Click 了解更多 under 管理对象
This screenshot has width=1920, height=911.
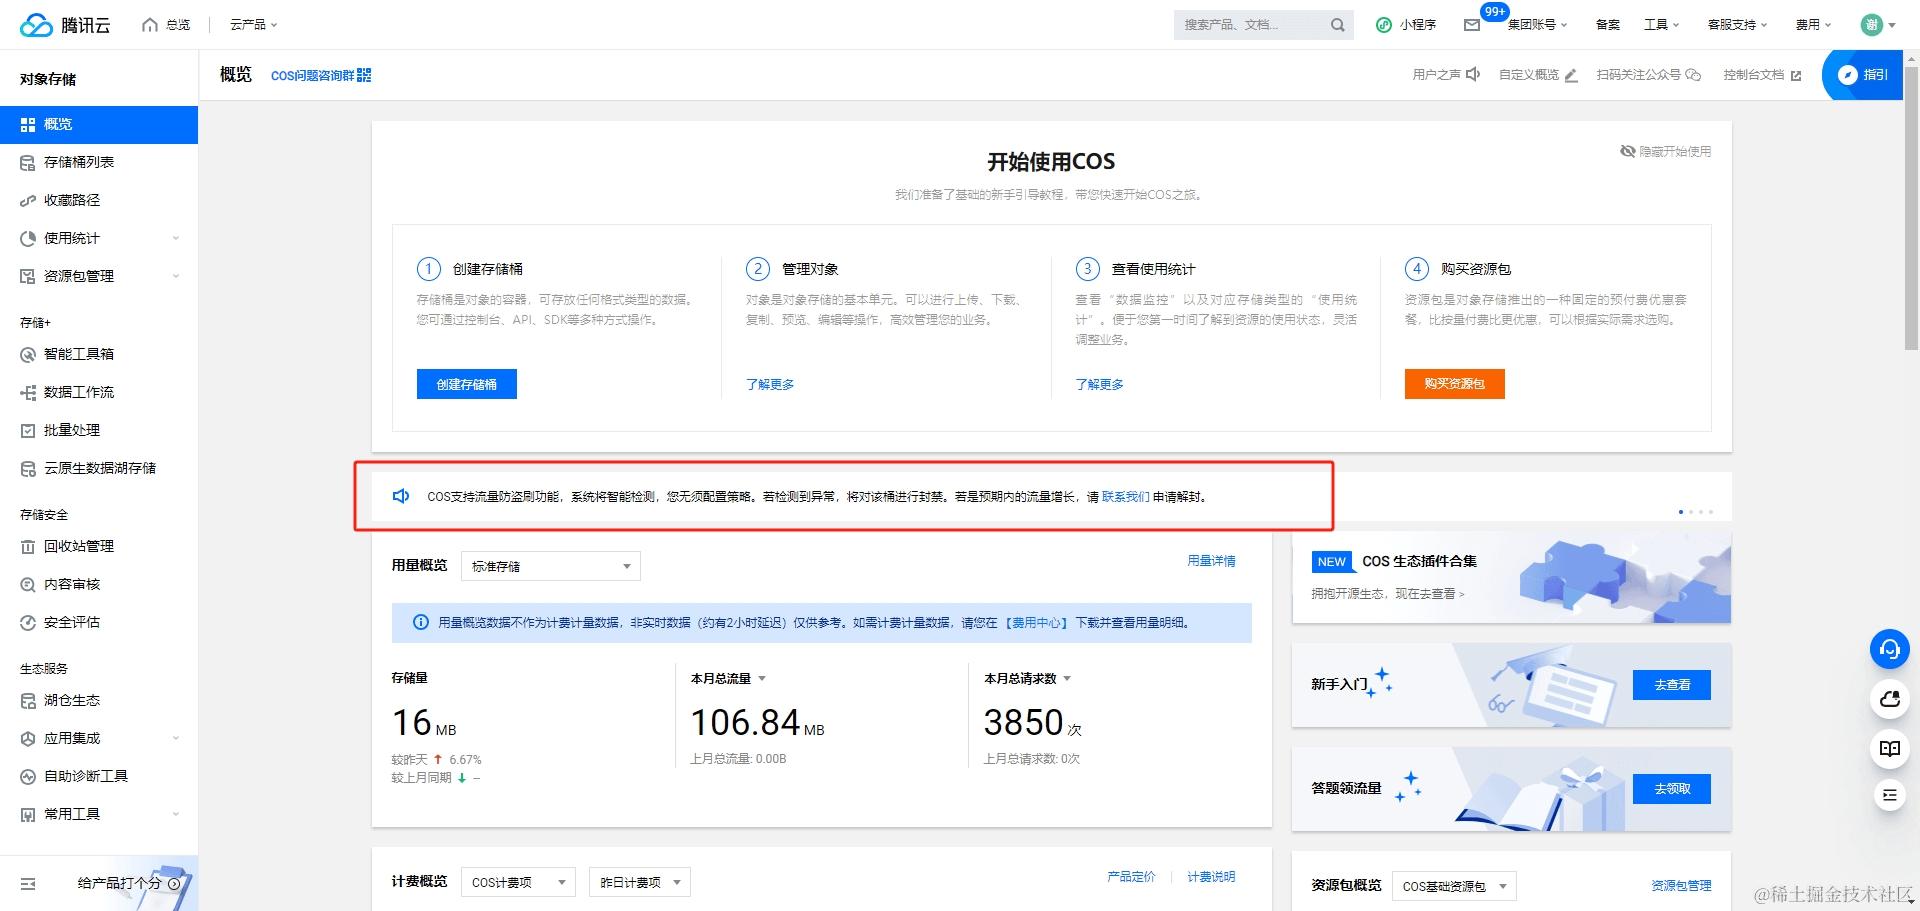[x=770, y=384]
